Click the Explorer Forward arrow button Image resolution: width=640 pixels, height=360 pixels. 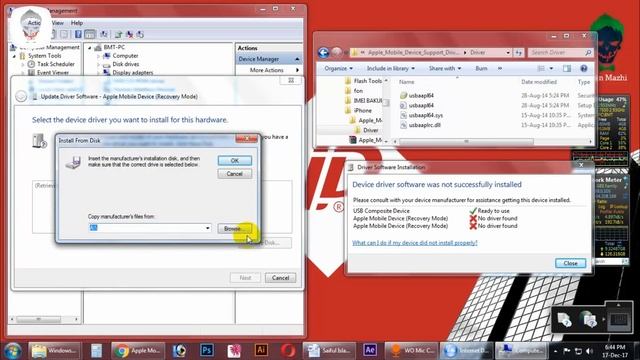[336, 53]
